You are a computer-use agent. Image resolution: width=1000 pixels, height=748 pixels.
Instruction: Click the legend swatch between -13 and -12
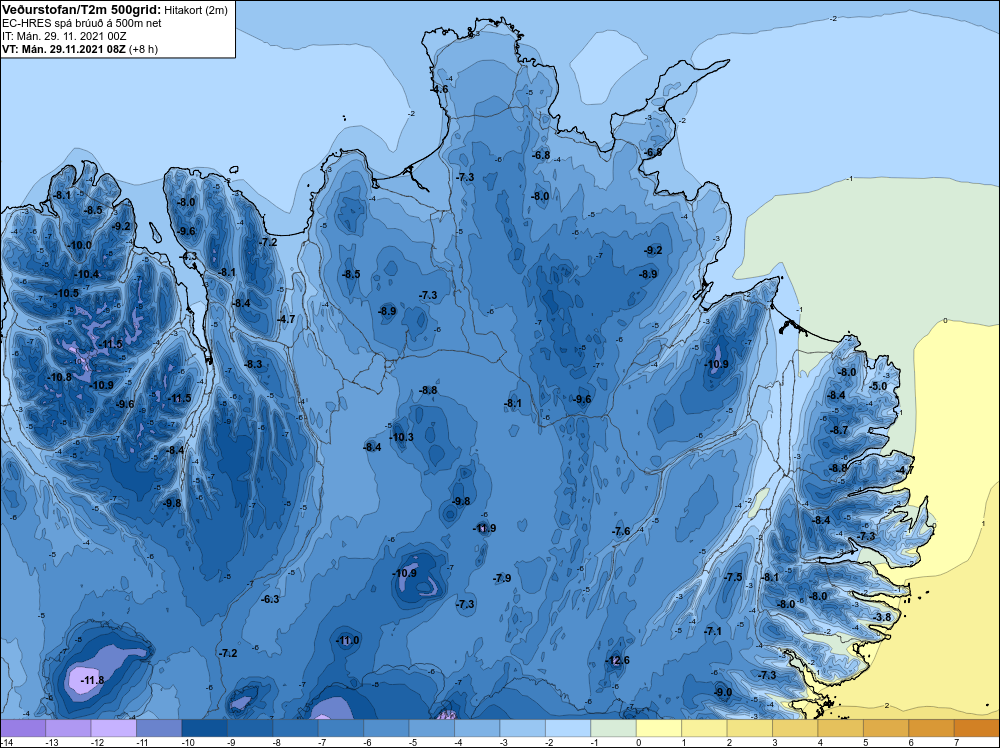click(x=68, y=728)
